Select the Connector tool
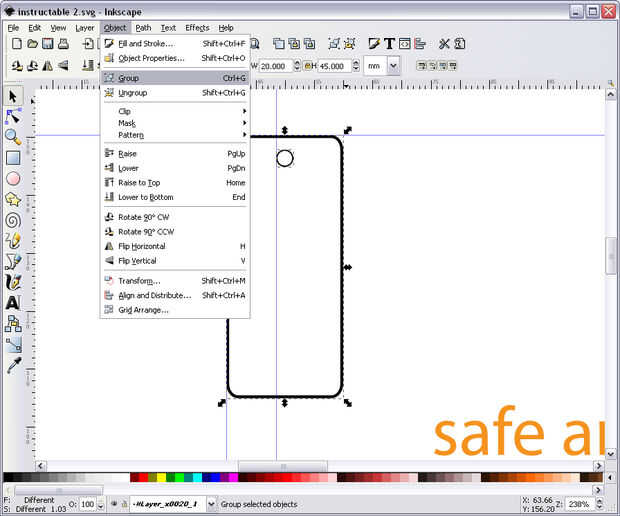This screenshot has width=620, height=516. (13, 323)
